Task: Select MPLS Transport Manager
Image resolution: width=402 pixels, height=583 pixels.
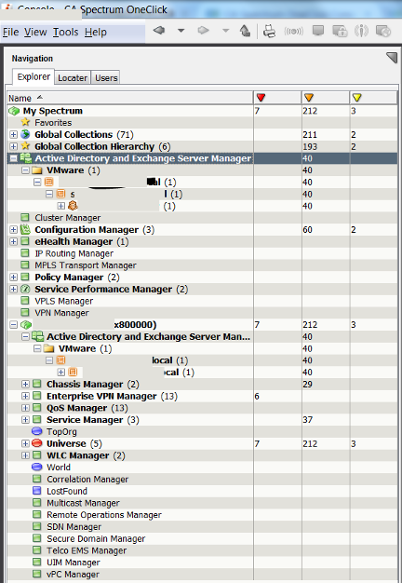Action: click(x=85, y=265)
